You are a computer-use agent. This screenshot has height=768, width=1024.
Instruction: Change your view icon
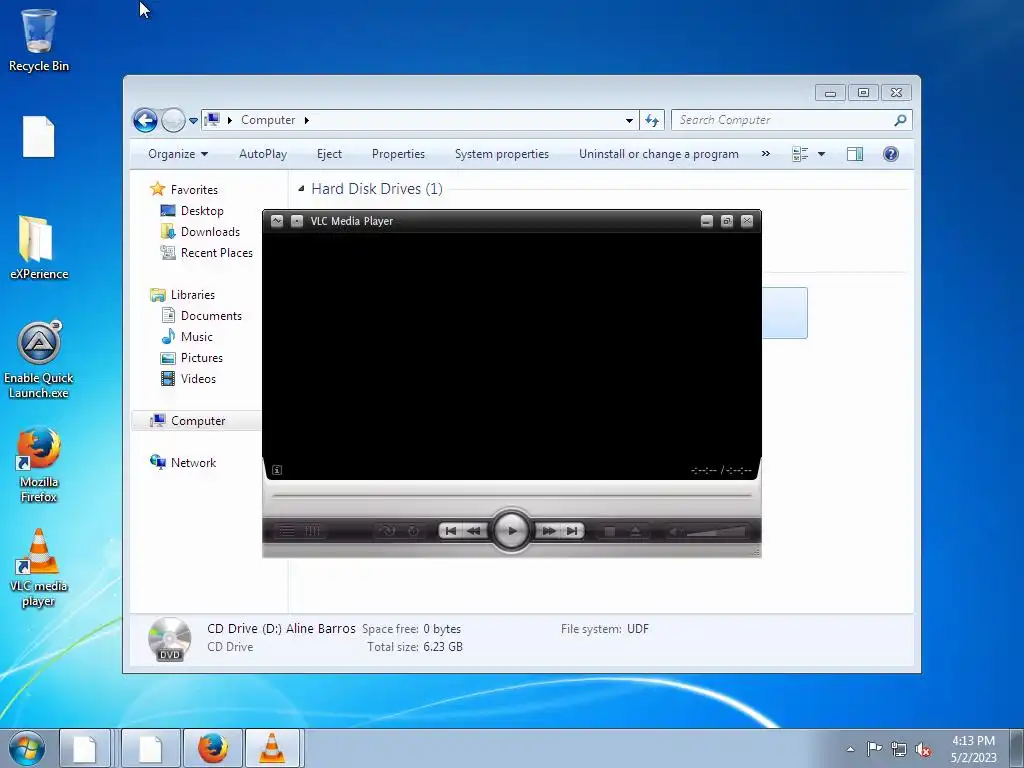click(800, 154)
